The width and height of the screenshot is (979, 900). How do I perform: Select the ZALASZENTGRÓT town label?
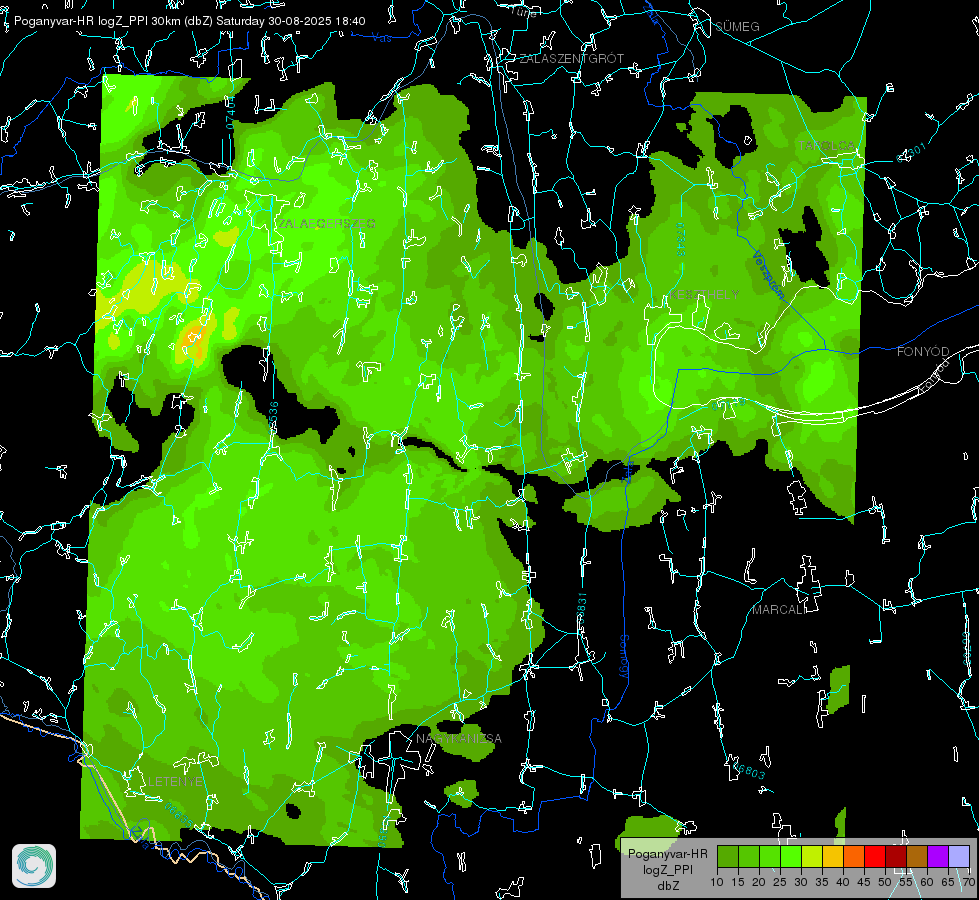(571, 58)
